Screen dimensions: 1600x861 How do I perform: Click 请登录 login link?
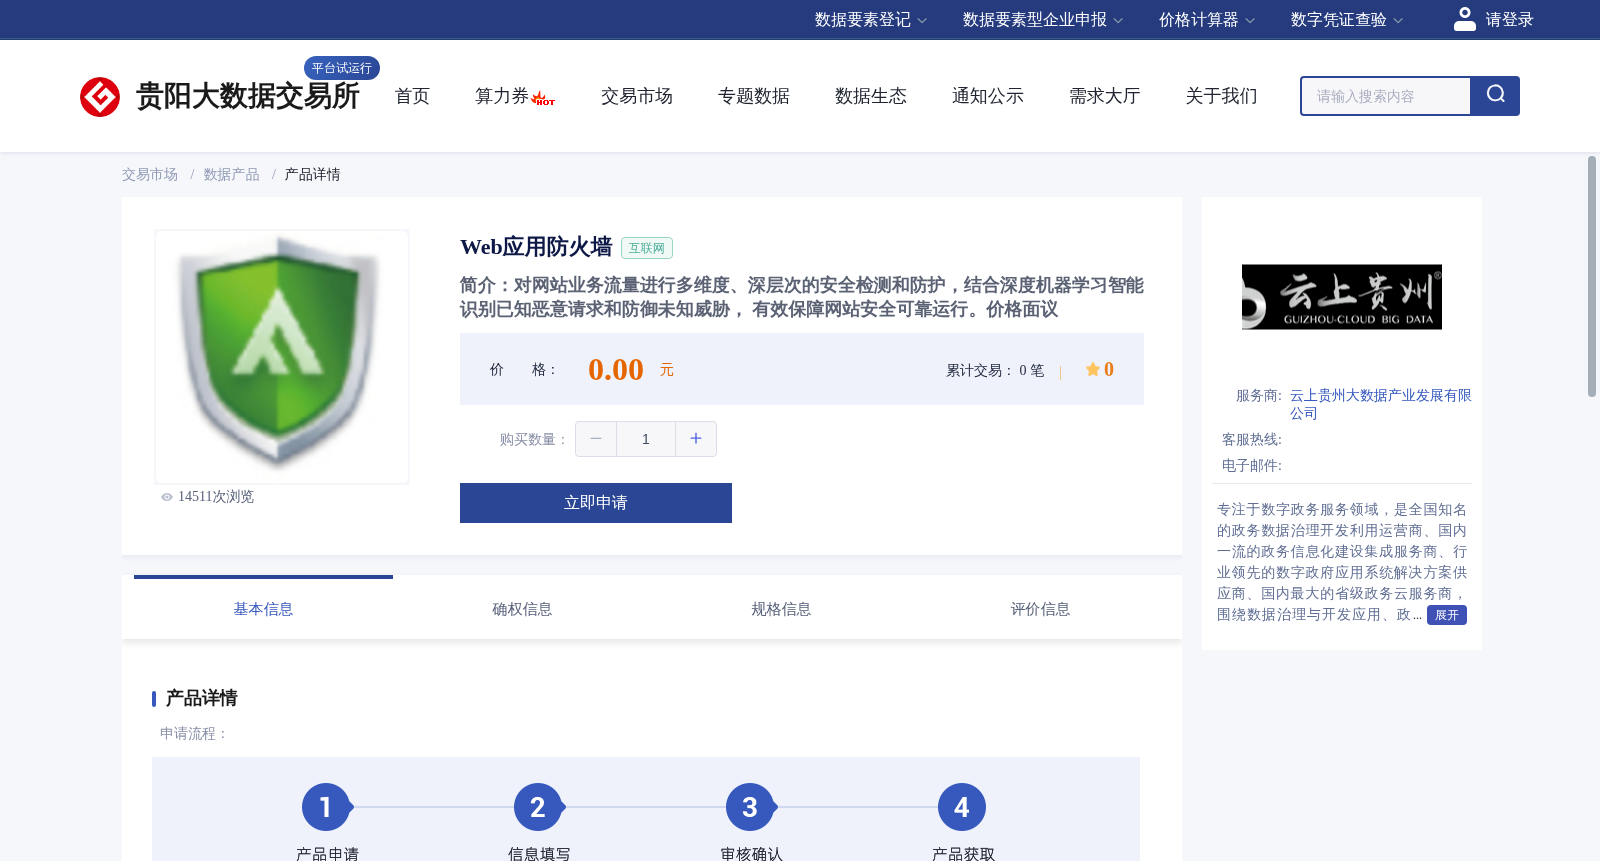pos(1509,20)
